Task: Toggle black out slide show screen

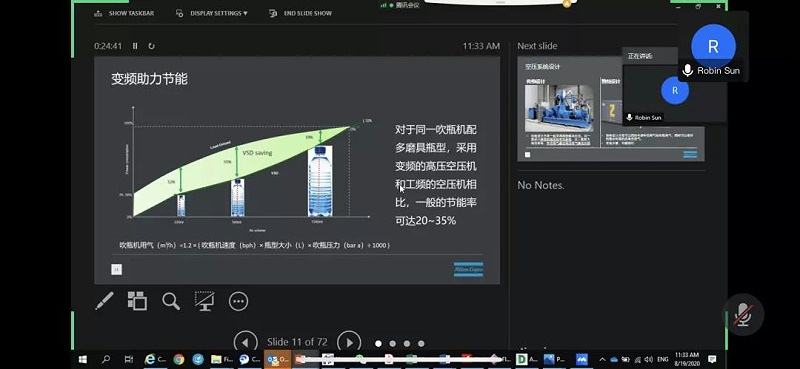Action: [204, 301]
